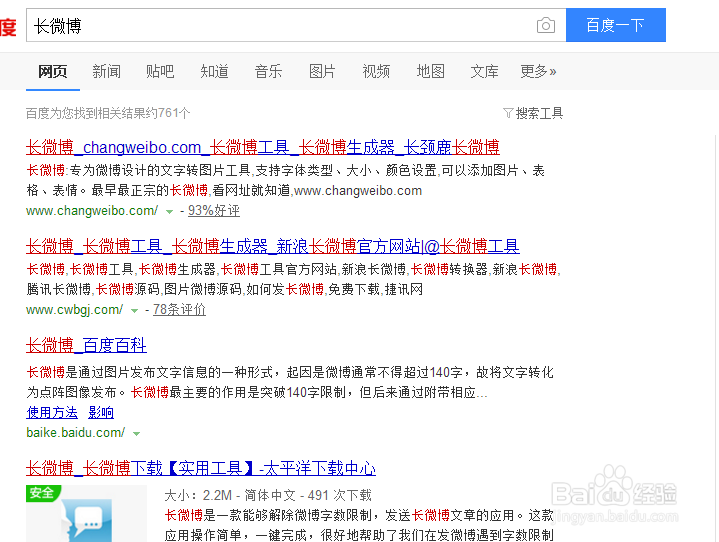Click the www.cwbgj.com/ green URL
Screen dimensions: 719x542
click(x=74, y=310)
